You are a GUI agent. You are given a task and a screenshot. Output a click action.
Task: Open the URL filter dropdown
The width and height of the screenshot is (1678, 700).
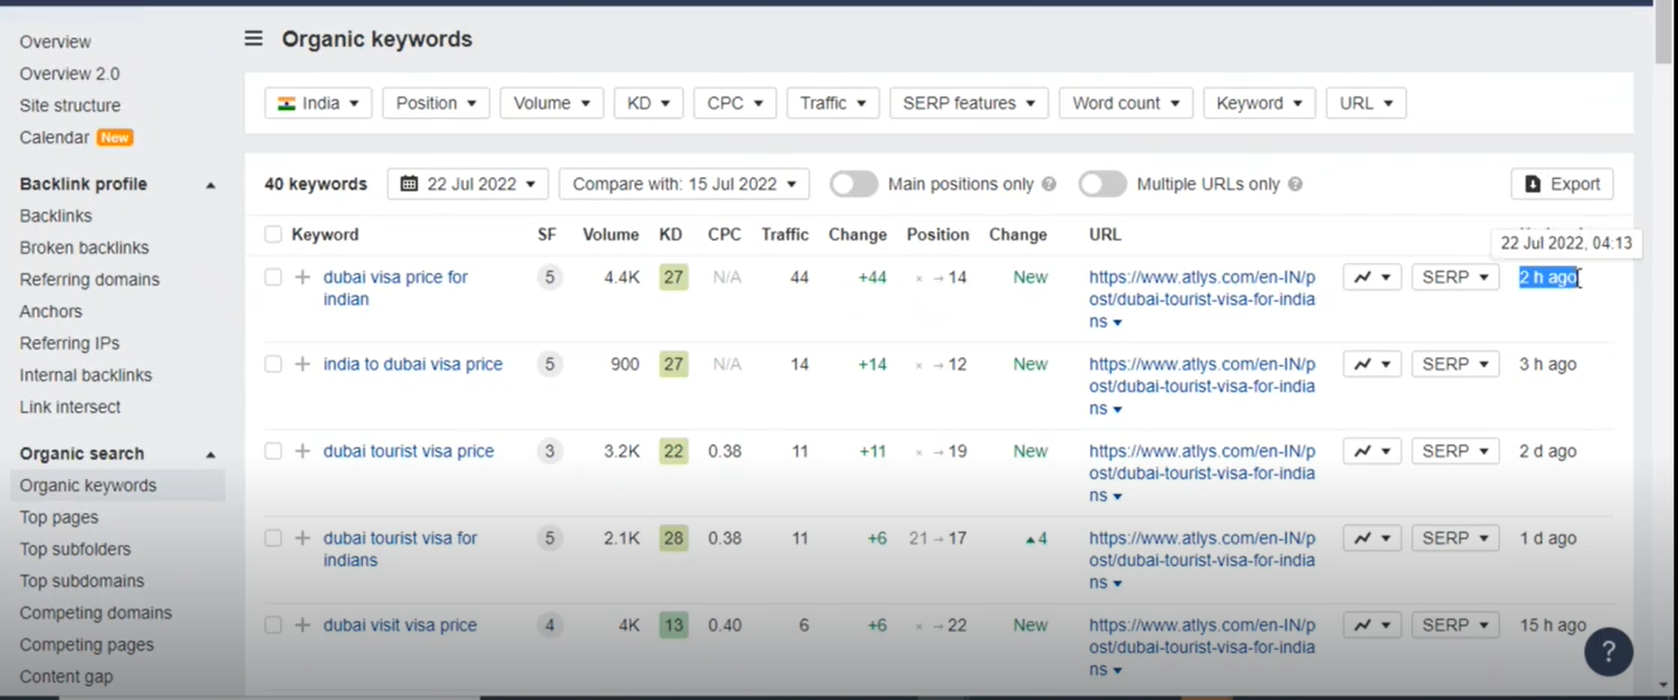[x=1366, y=103]
